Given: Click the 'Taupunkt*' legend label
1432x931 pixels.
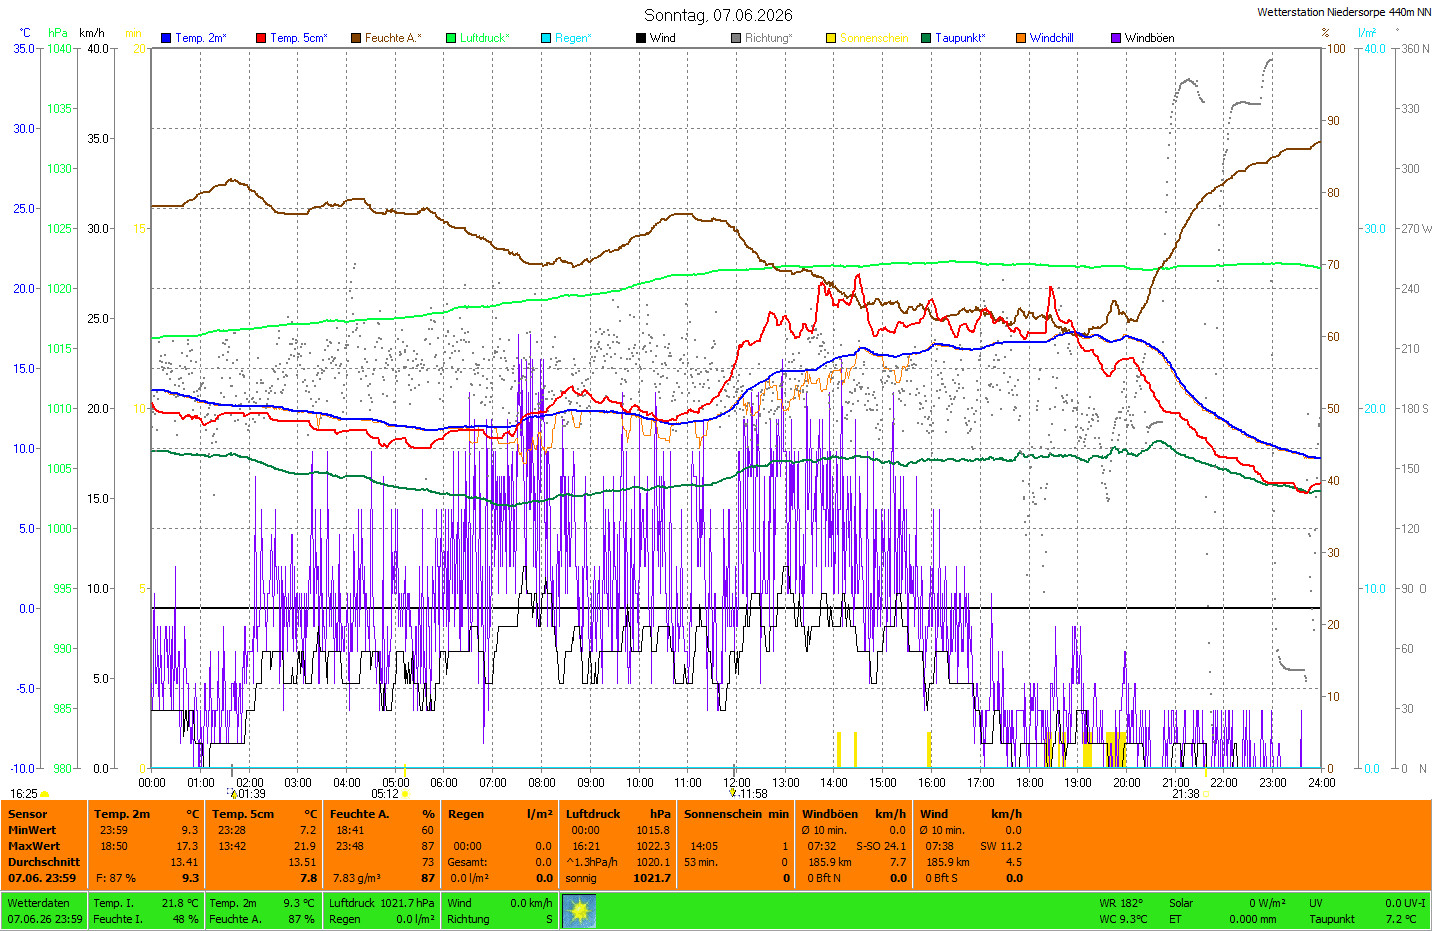Looking at the screenshot, I should pyautogui.click(x=960, y=38).
